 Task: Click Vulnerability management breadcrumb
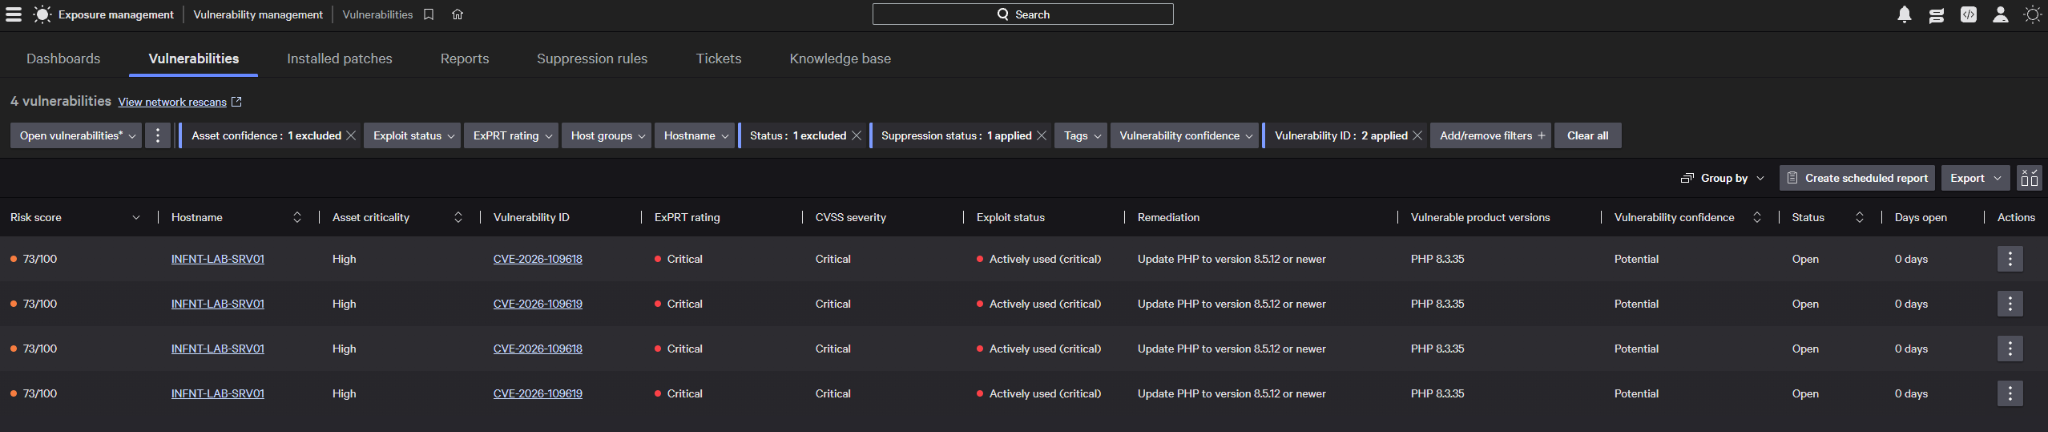[x=258, y=14]
